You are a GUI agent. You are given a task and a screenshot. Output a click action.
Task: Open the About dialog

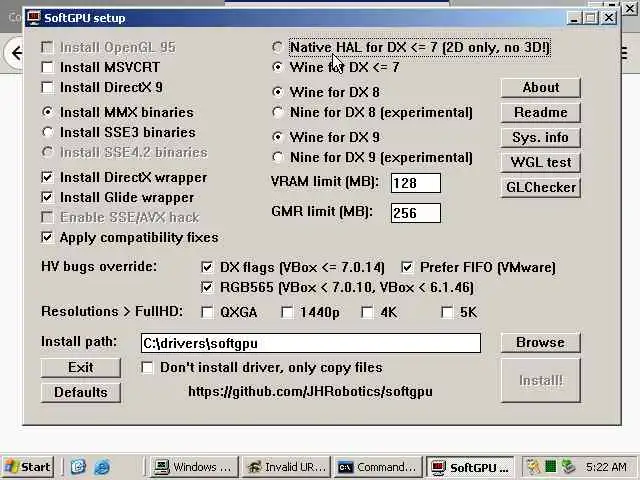[541, 88]
